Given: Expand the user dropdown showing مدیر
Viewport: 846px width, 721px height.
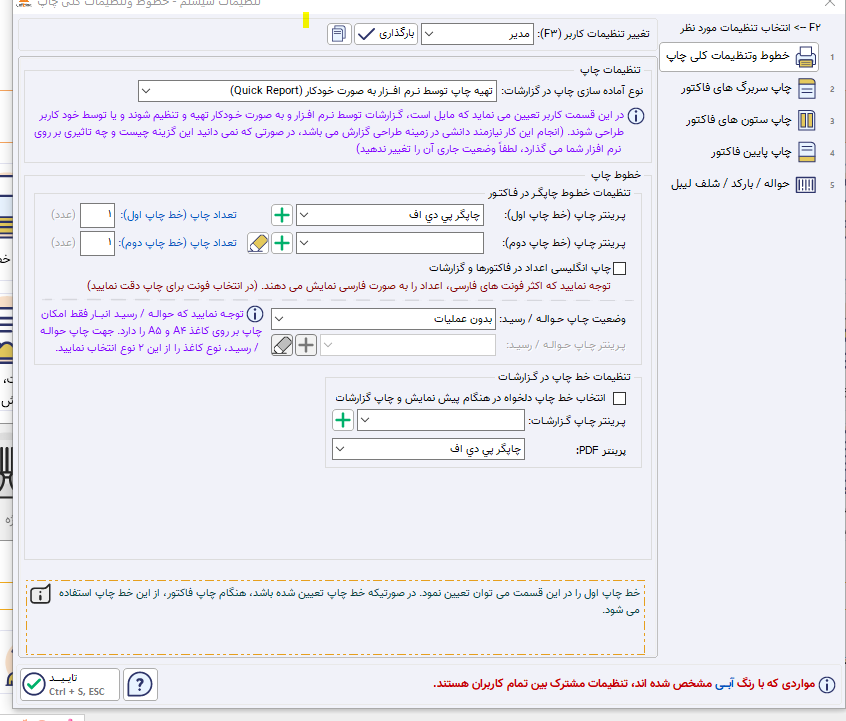Looking at the screenshot, I should pyautogui.click(x=477, y=34).
